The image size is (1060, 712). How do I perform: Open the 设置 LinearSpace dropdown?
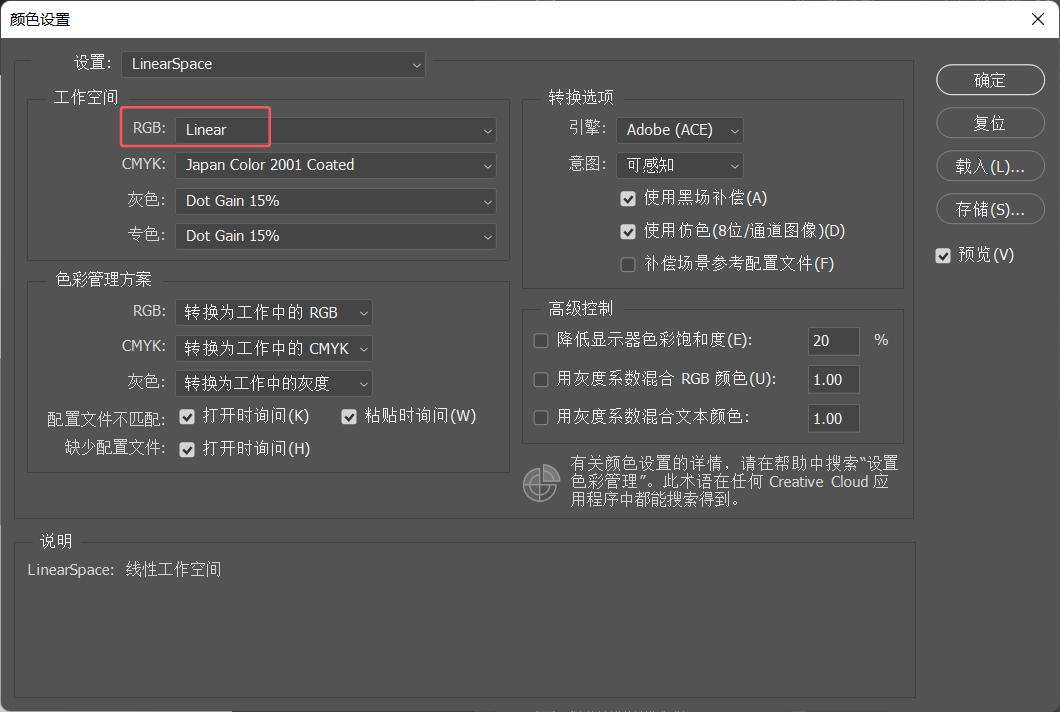tap(273, 64)
